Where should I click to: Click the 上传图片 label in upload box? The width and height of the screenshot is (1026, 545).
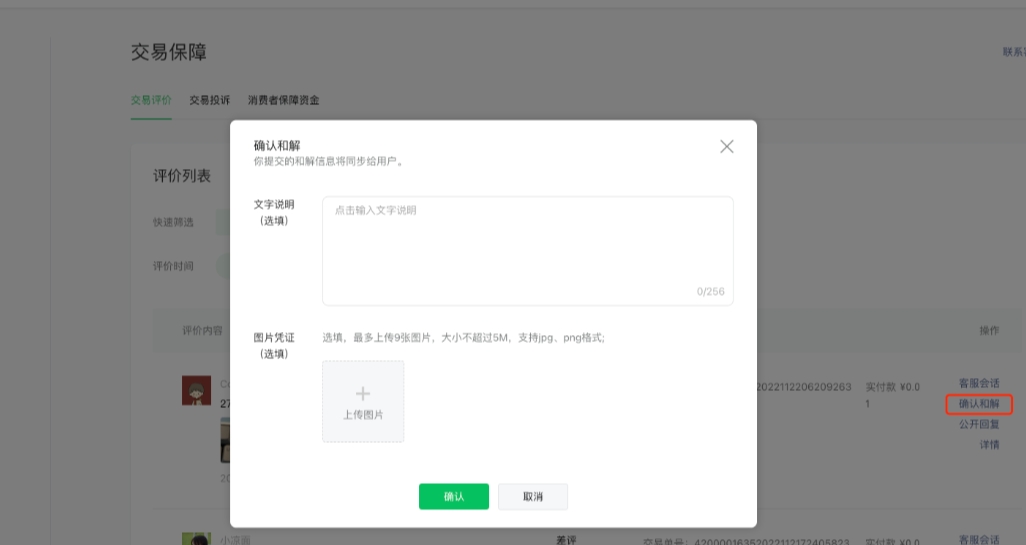[x=363, y=415]
